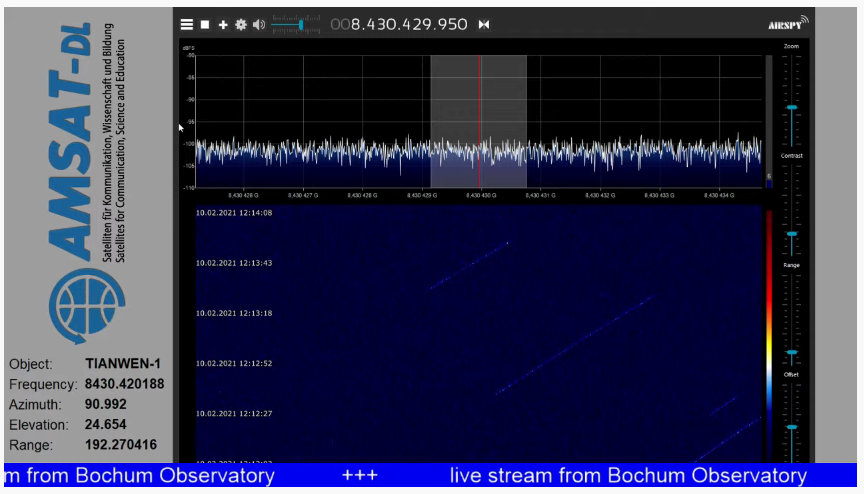
Task: Click the Airspy logo
Action: (788, 23)
